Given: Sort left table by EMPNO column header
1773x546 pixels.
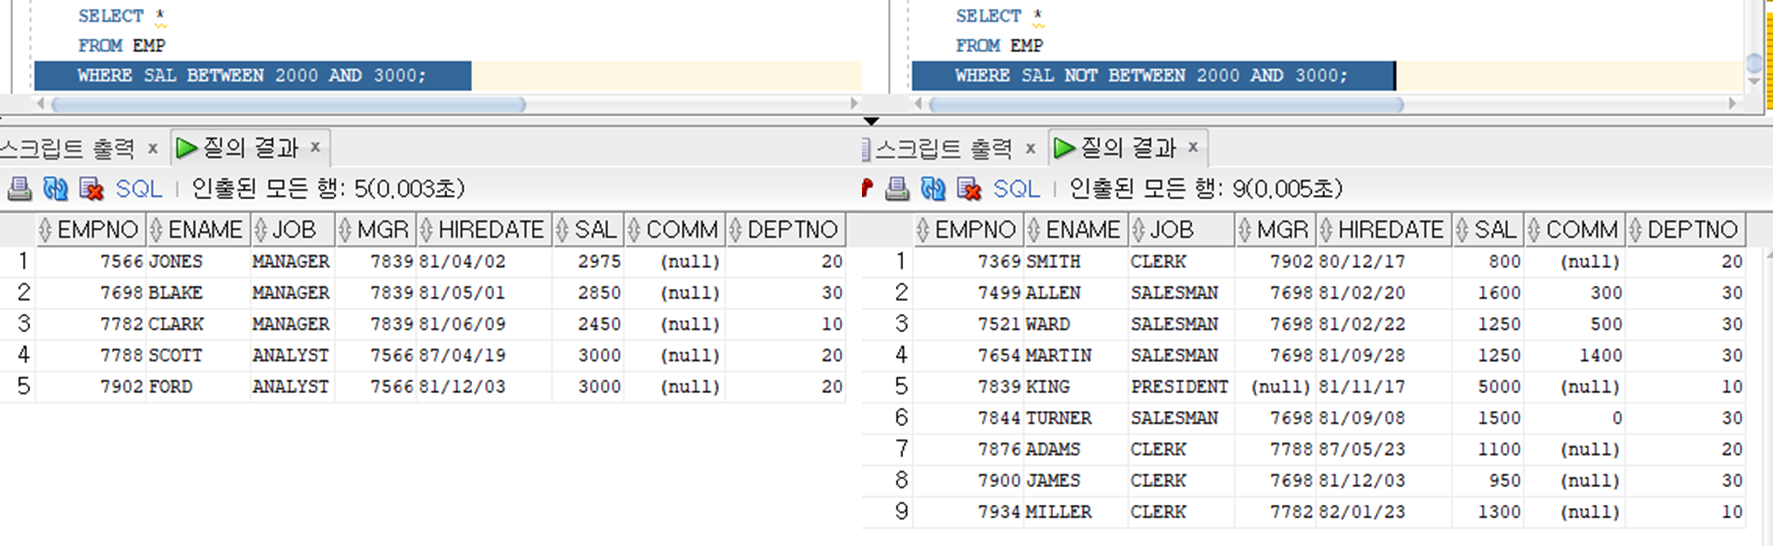Looking at the screenshot, I should (90, 229).
